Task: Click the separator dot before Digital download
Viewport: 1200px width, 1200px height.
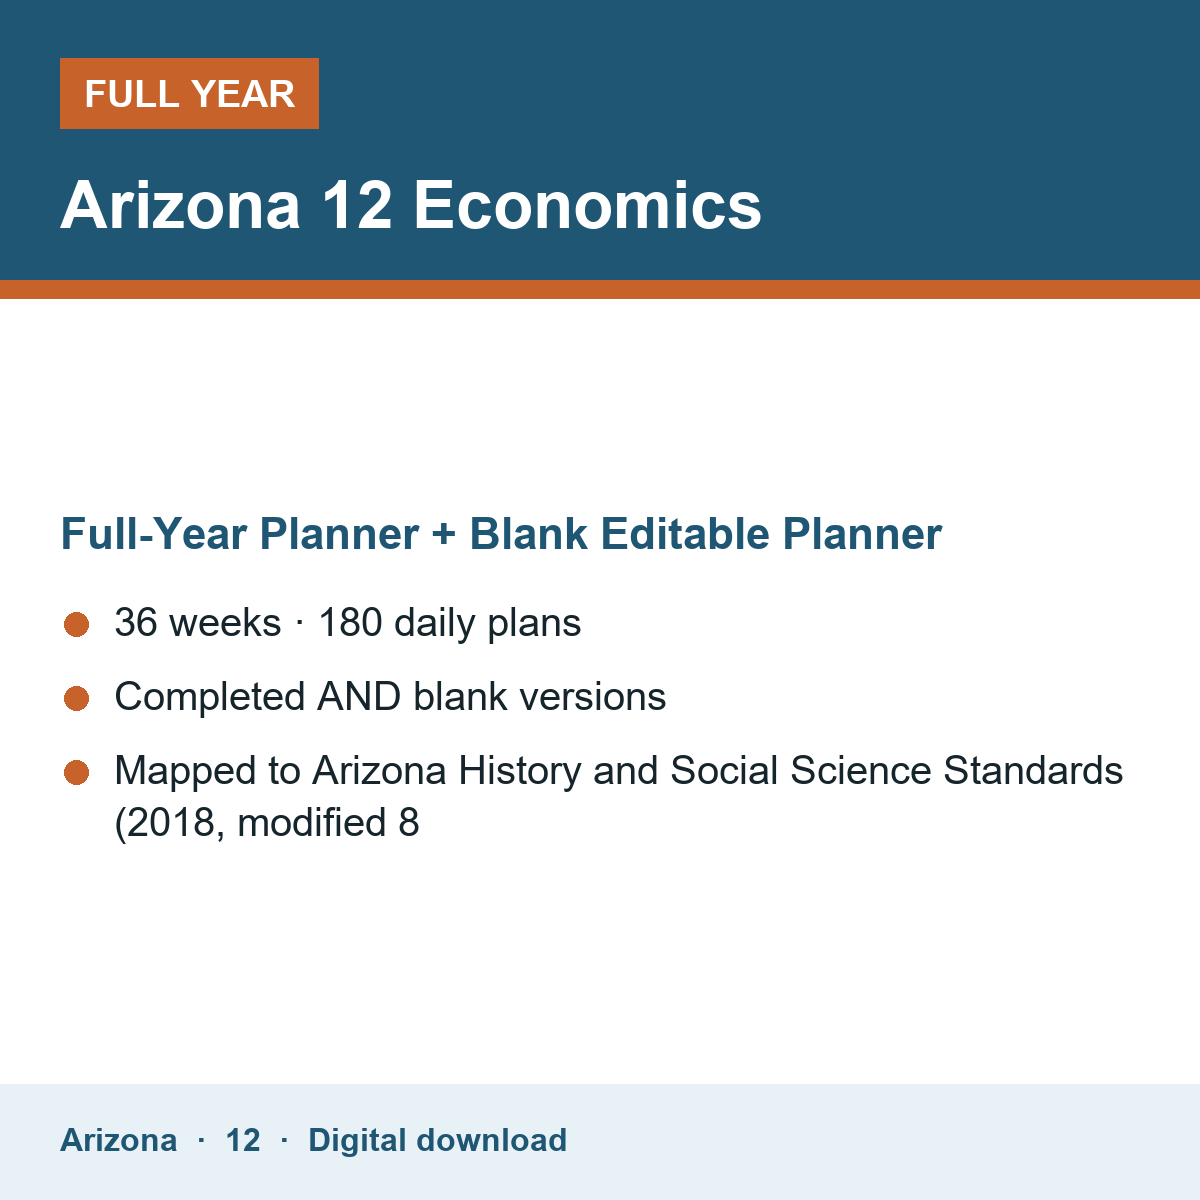Action: coord(284,1140)
